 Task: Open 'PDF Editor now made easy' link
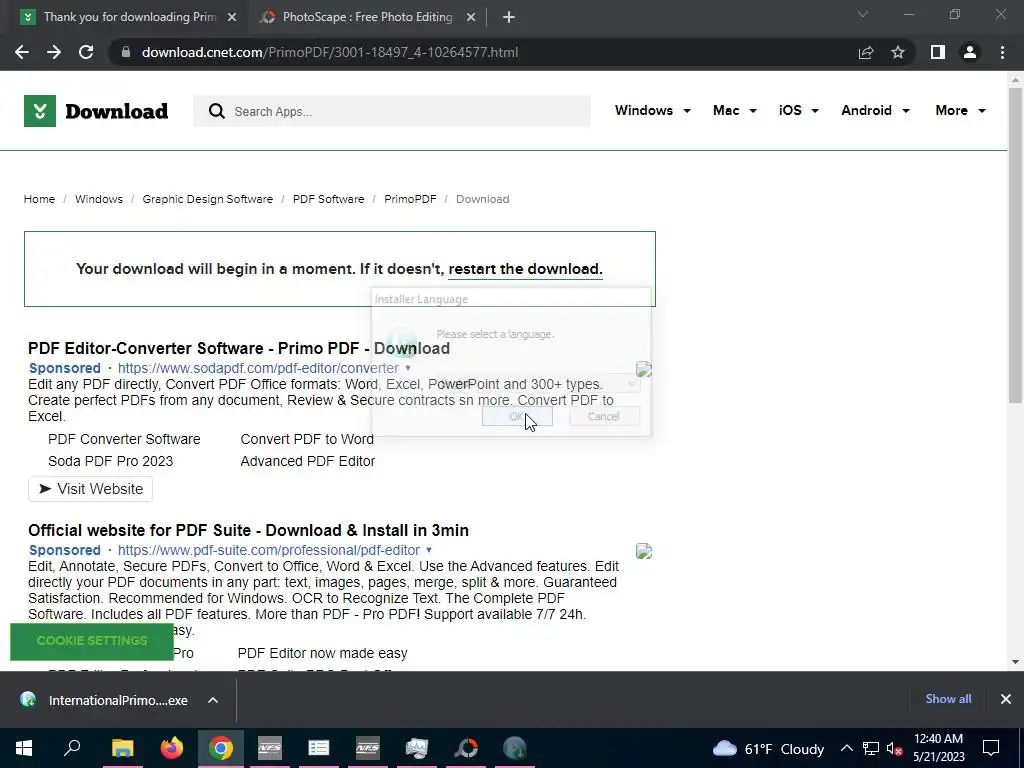[323, 653]
